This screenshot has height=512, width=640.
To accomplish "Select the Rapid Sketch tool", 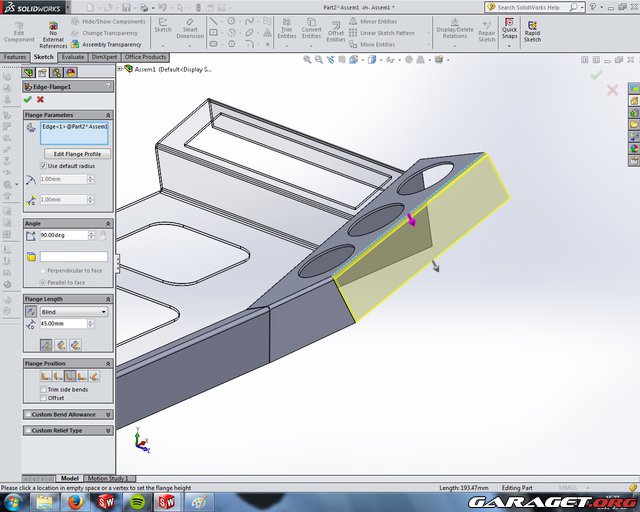I will 532,30.
